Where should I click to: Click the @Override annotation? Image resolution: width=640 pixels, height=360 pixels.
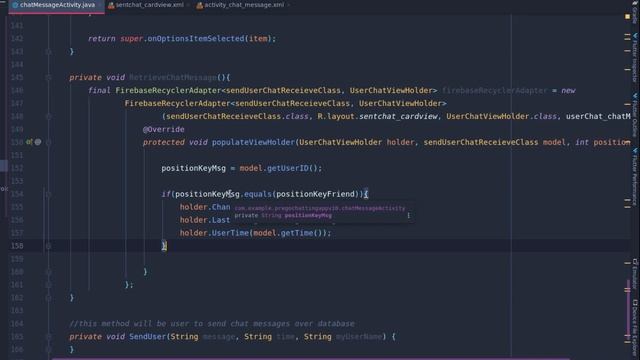163,129
